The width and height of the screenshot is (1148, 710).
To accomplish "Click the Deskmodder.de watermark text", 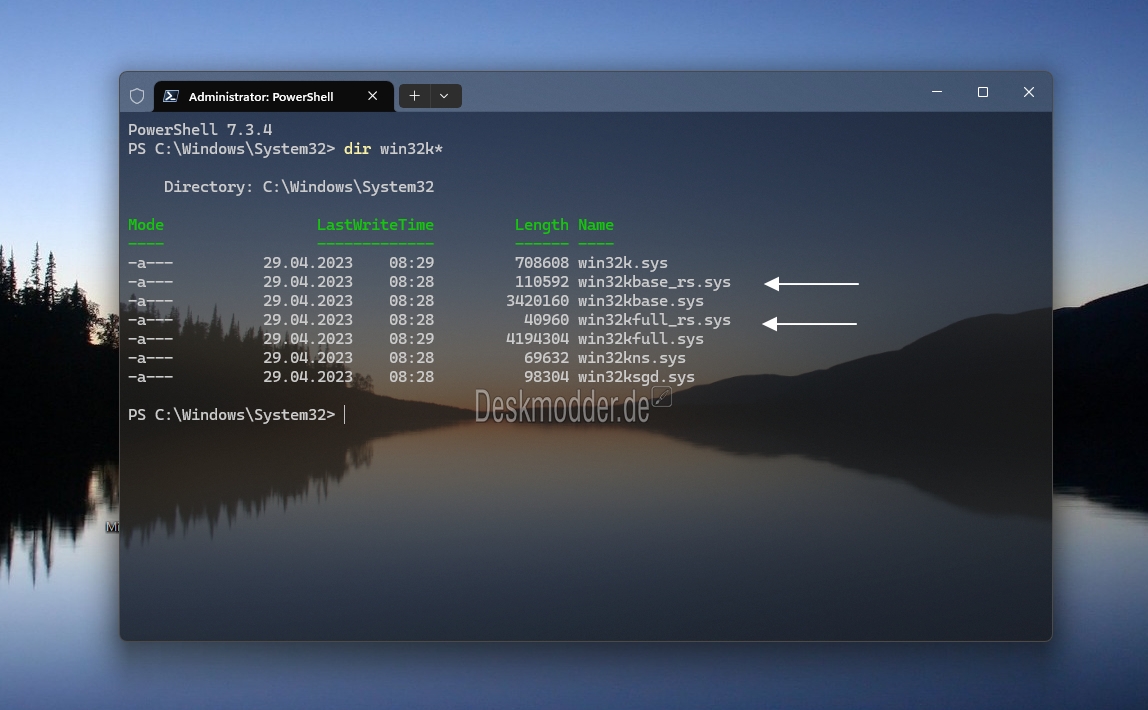I will pyautogui.click(x=562, y=406).
